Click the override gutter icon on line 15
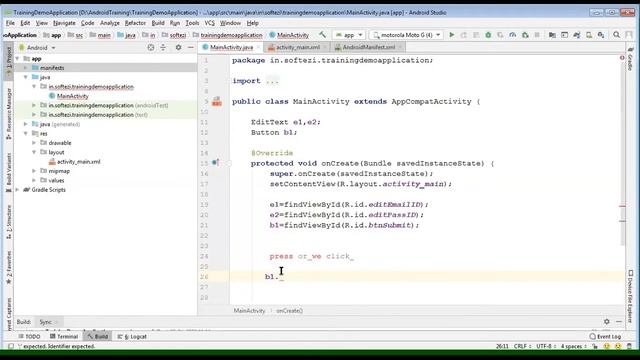The width and height of the screenshot is (640, 360). (215, 163)
